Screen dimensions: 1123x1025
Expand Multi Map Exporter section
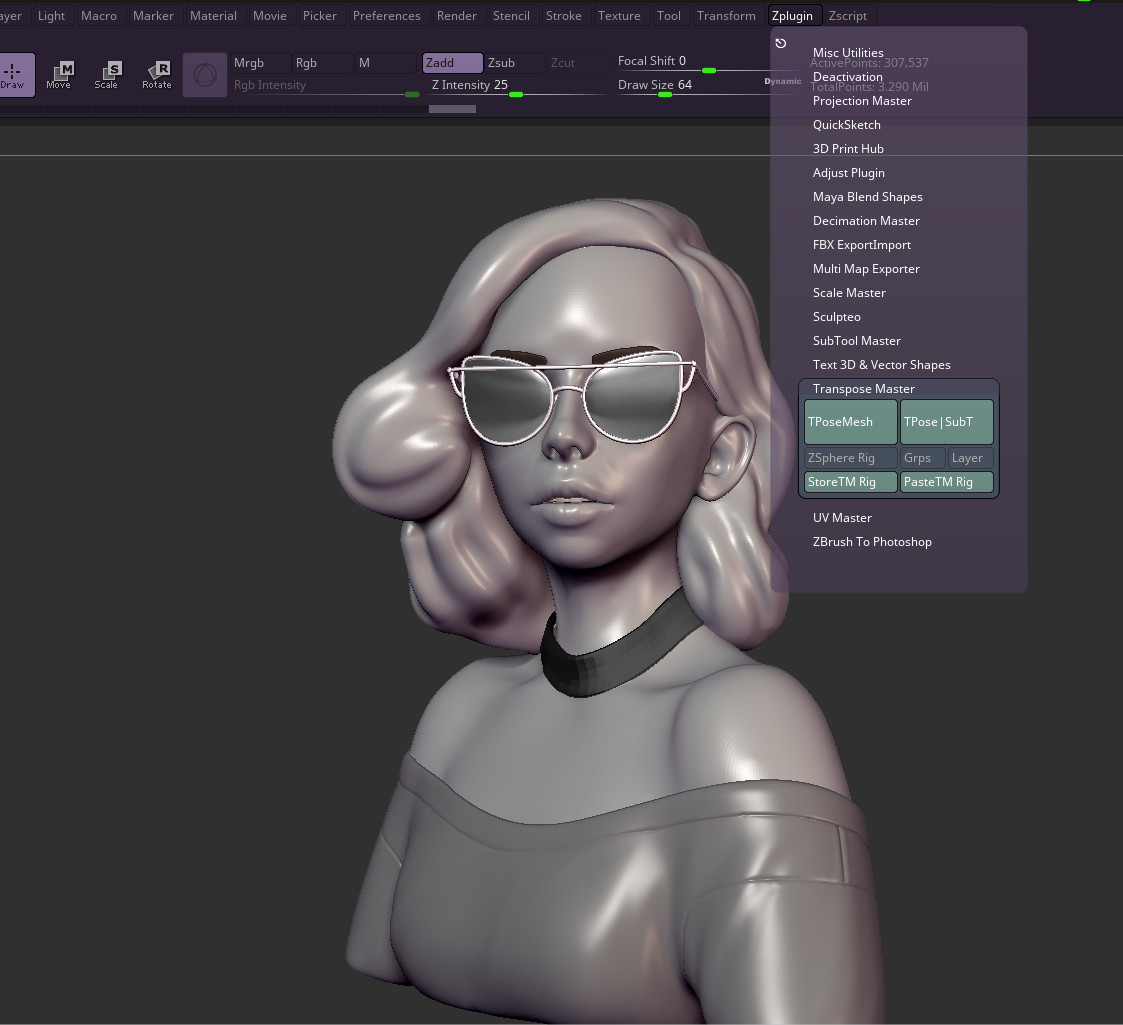pyautogui.click(x=866, y=269)
